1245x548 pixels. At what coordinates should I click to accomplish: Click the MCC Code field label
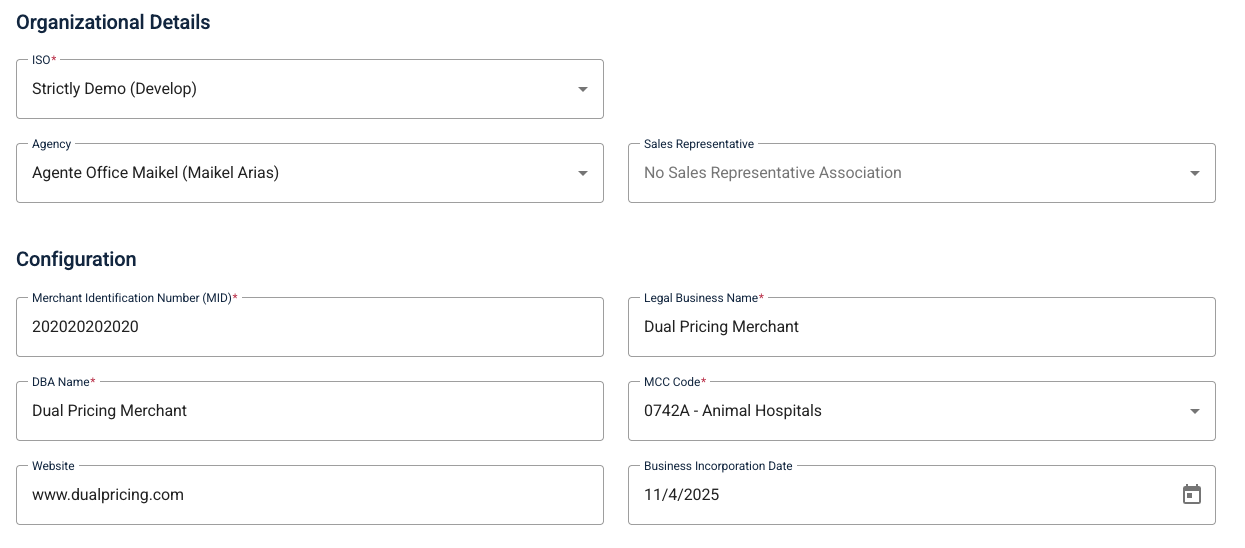[675, 382]
